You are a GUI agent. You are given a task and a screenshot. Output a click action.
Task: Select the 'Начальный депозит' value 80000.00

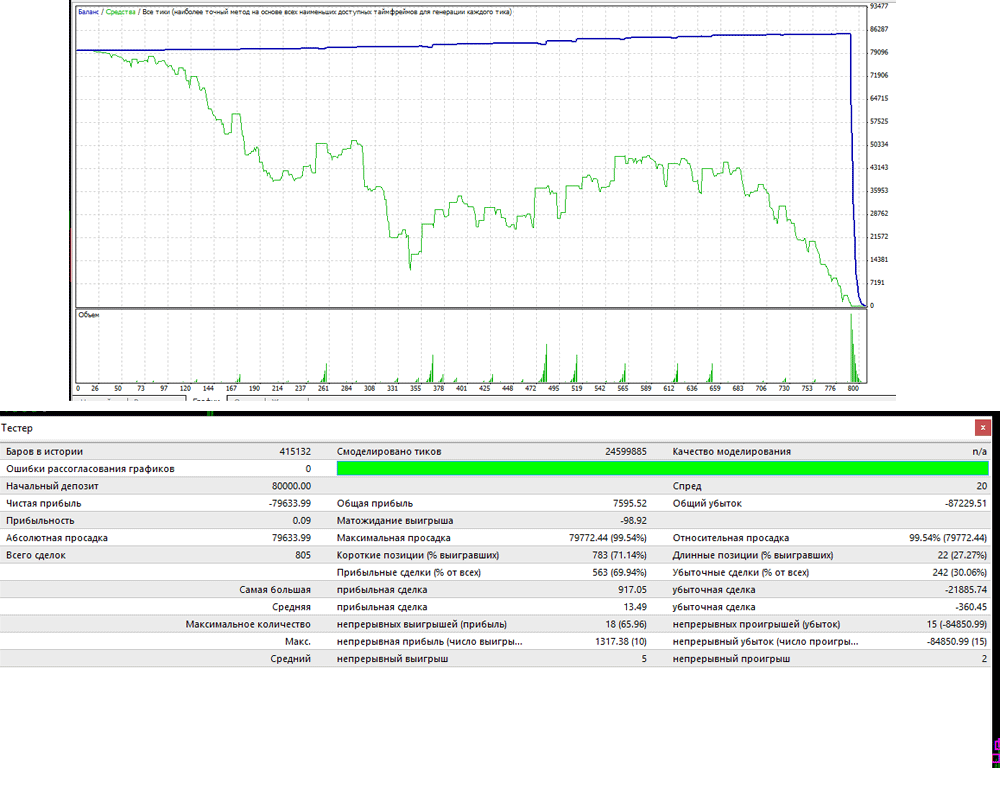[x=291, y=486]
